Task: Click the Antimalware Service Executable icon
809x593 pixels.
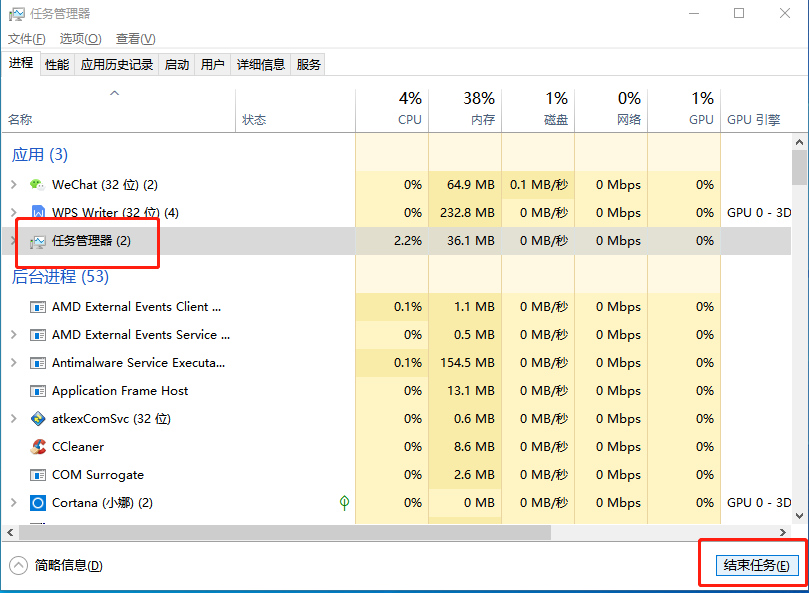Action: [38, 363]
